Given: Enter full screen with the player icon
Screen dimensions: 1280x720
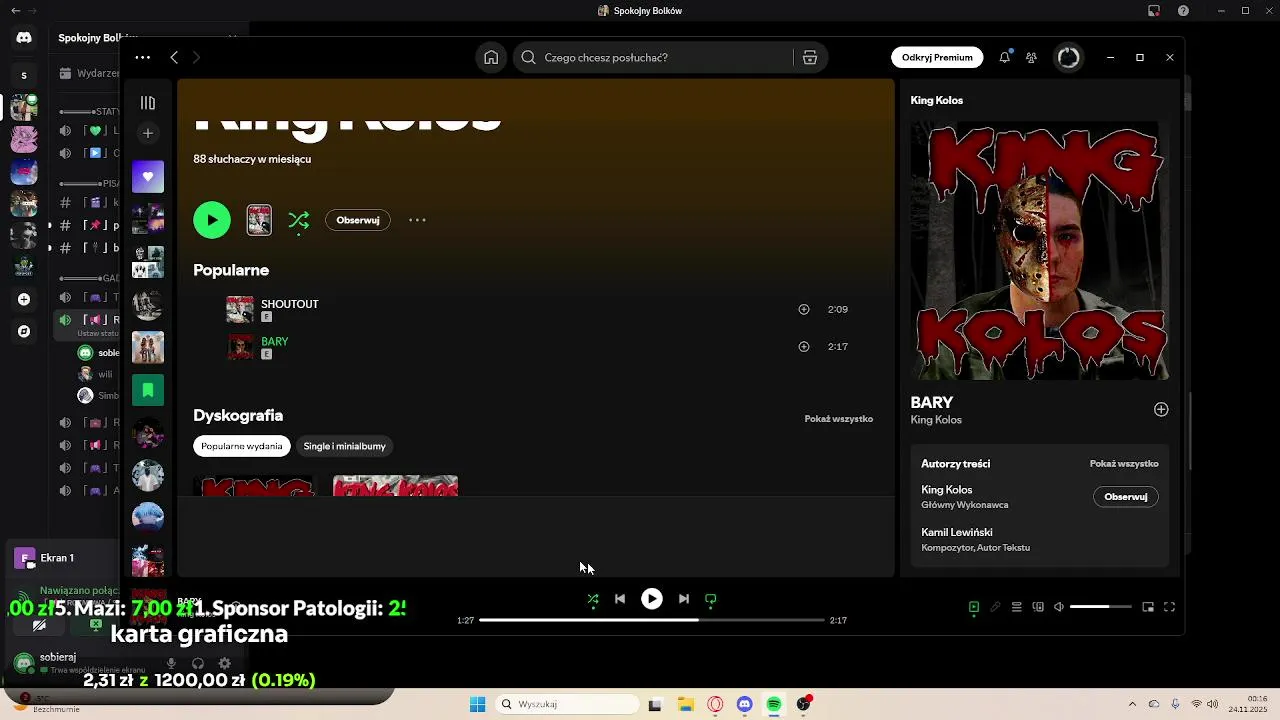Looking at the screenshot, I should click(1169, 607).
